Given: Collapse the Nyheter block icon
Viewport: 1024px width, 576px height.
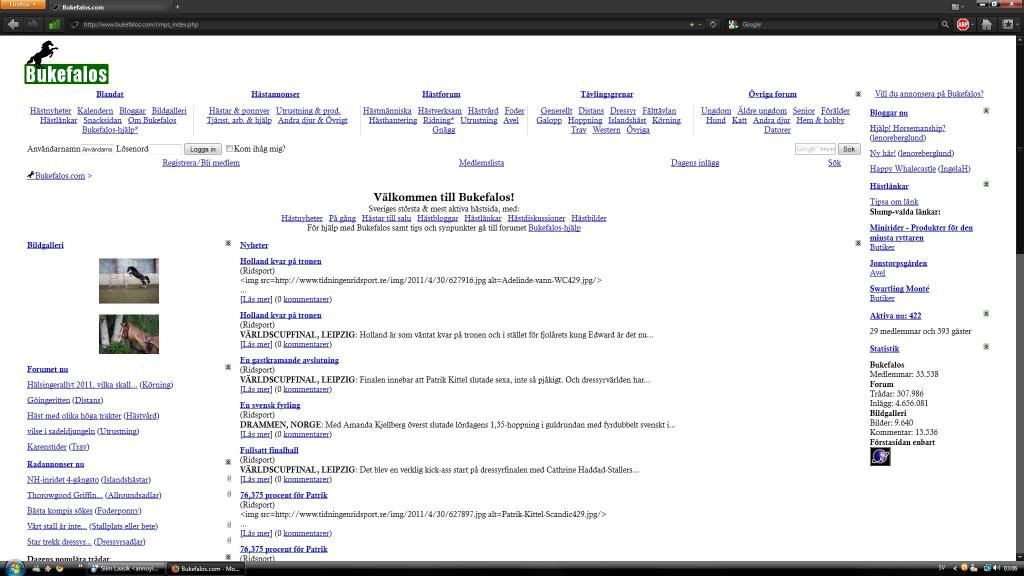Looking at the screenshot, I should click(858, 243).
